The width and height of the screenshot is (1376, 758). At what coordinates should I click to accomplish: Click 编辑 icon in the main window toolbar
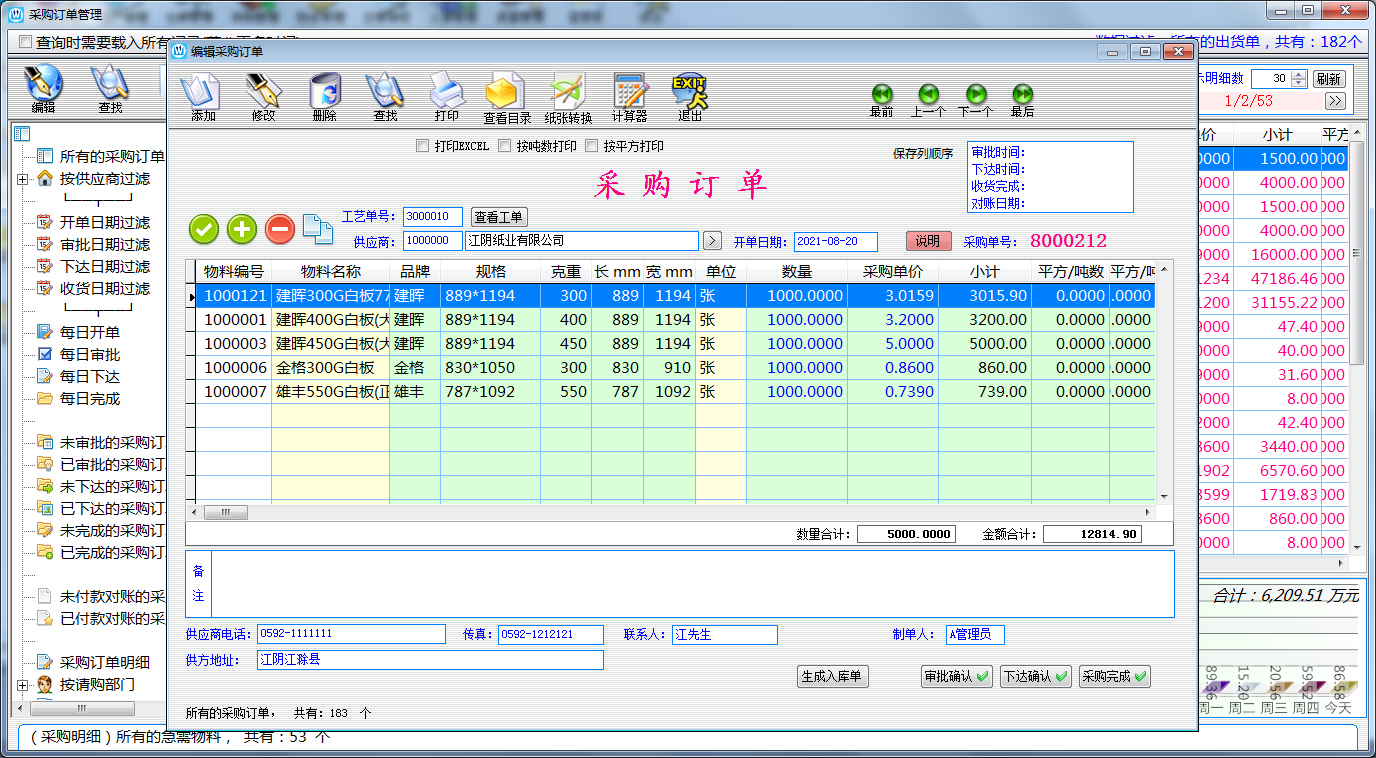point(43,88)
